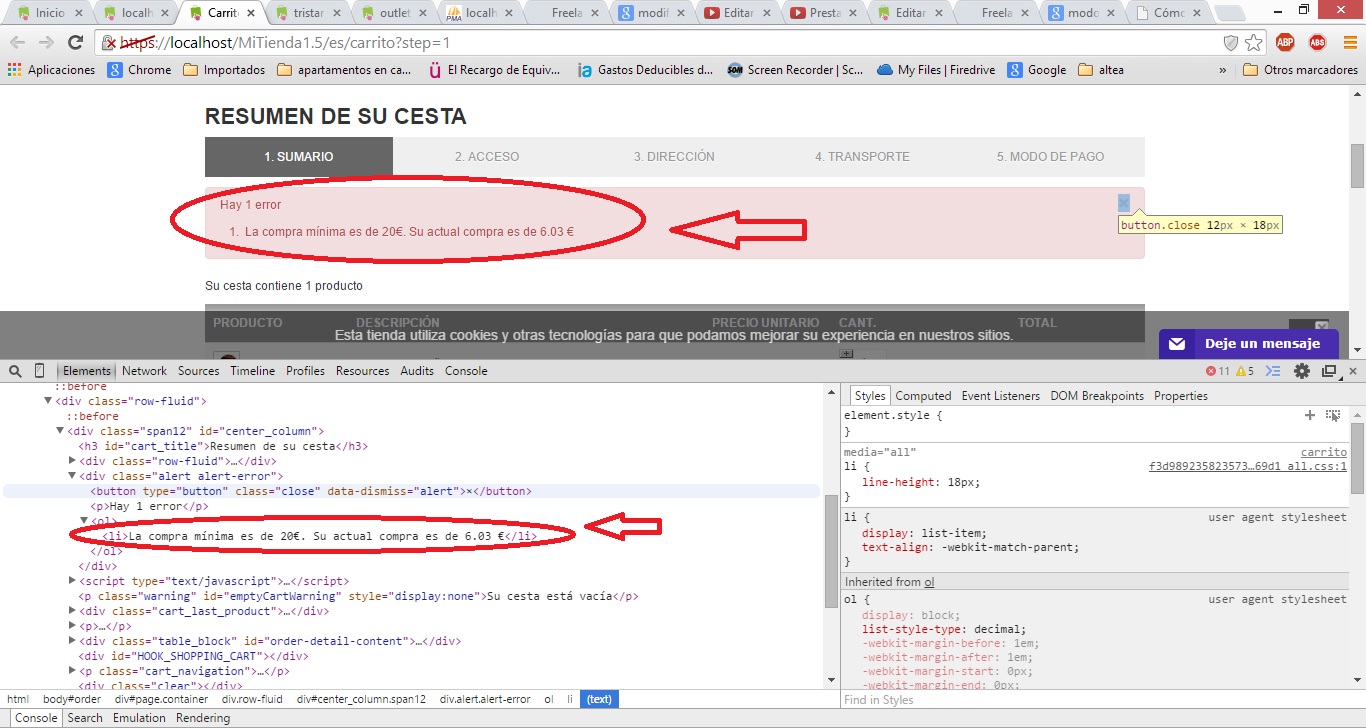The height and width of the screenshot is (728, 1366).
Task: Switch to Profiles DevTools tab
Action: coord(305,371)
